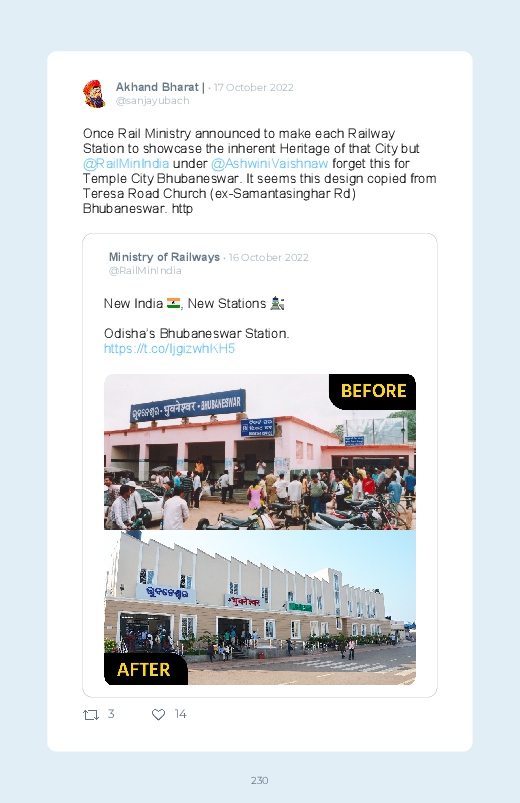The width and height of the screenshot is (520, 803).
Task: Open Akhand Bharat profile avatar
Action: [94, 94]
